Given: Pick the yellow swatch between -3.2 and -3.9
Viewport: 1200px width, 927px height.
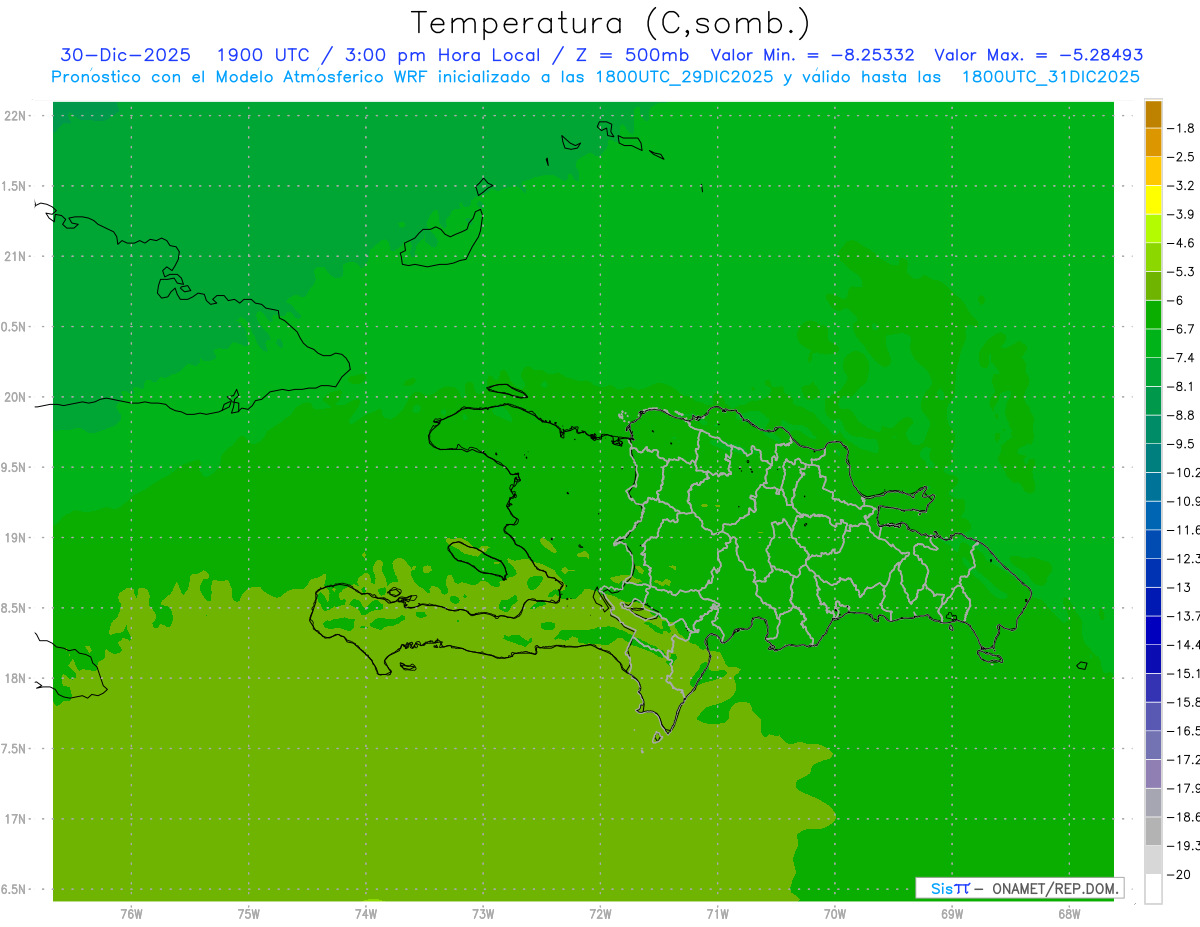Looking at the screenshot, I should point(1153,200).
